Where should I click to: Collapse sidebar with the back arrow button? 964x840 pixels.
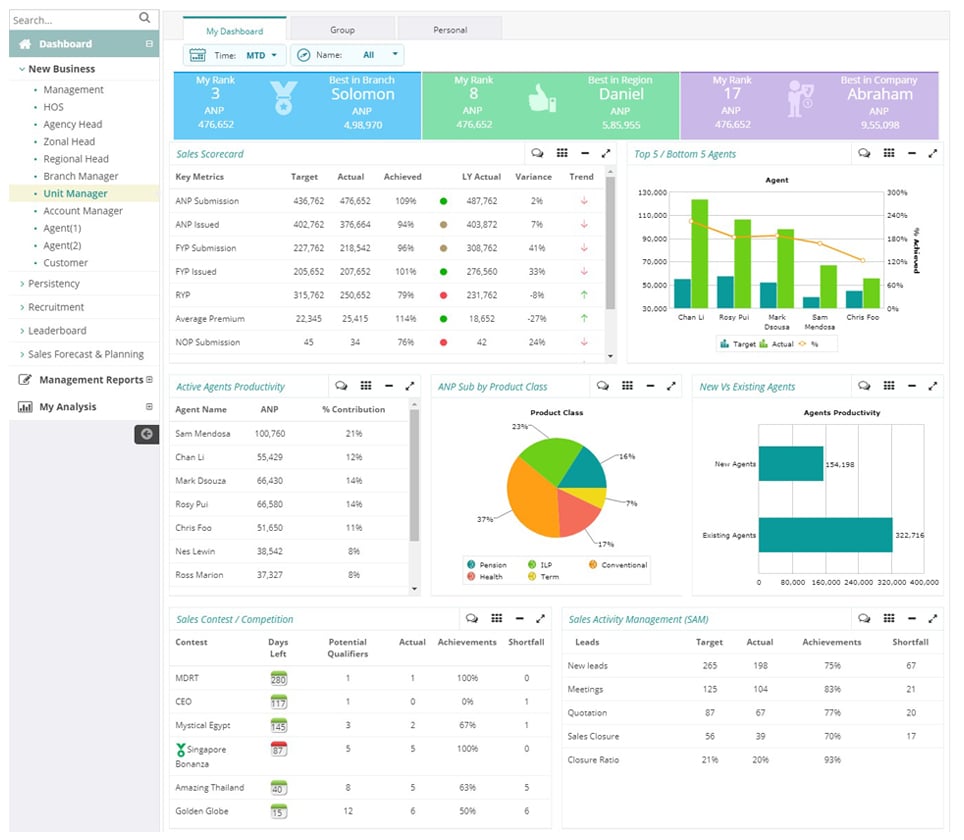pyautogui.click(x=146, y=434)
